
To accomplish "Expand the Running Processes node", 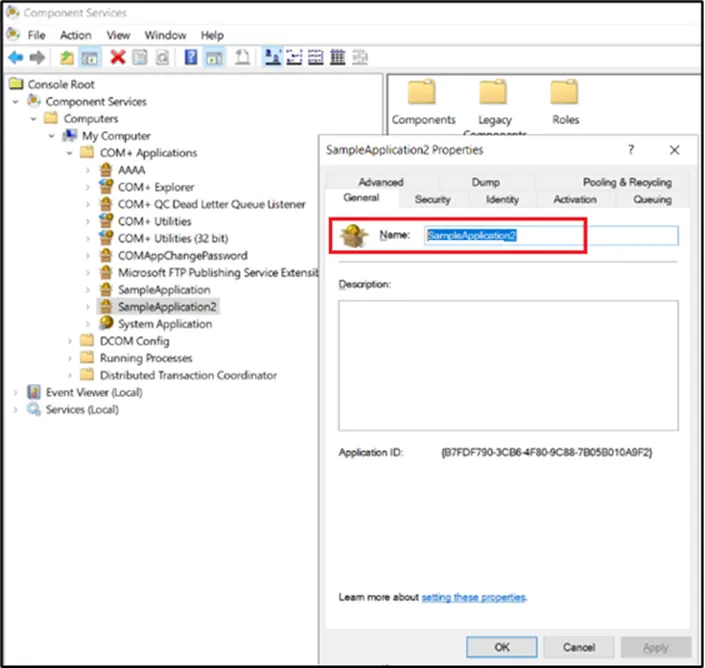I will [x=69, y=358].
